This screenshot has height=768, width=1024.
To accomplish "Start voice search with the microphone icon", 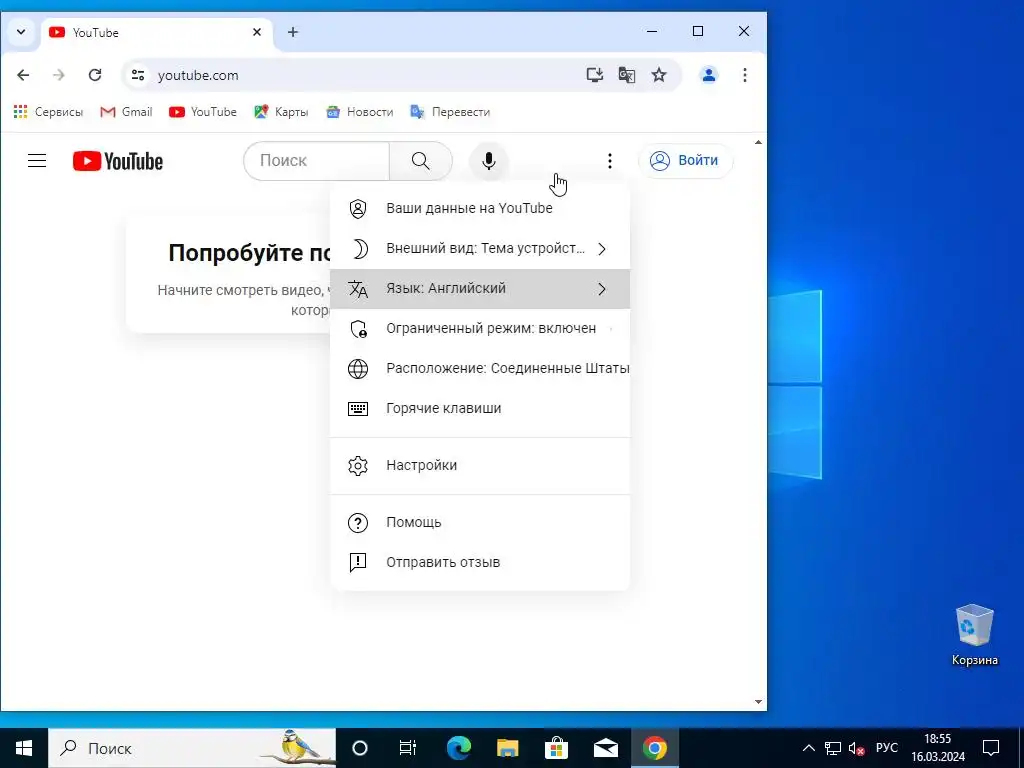I will 488,161.
